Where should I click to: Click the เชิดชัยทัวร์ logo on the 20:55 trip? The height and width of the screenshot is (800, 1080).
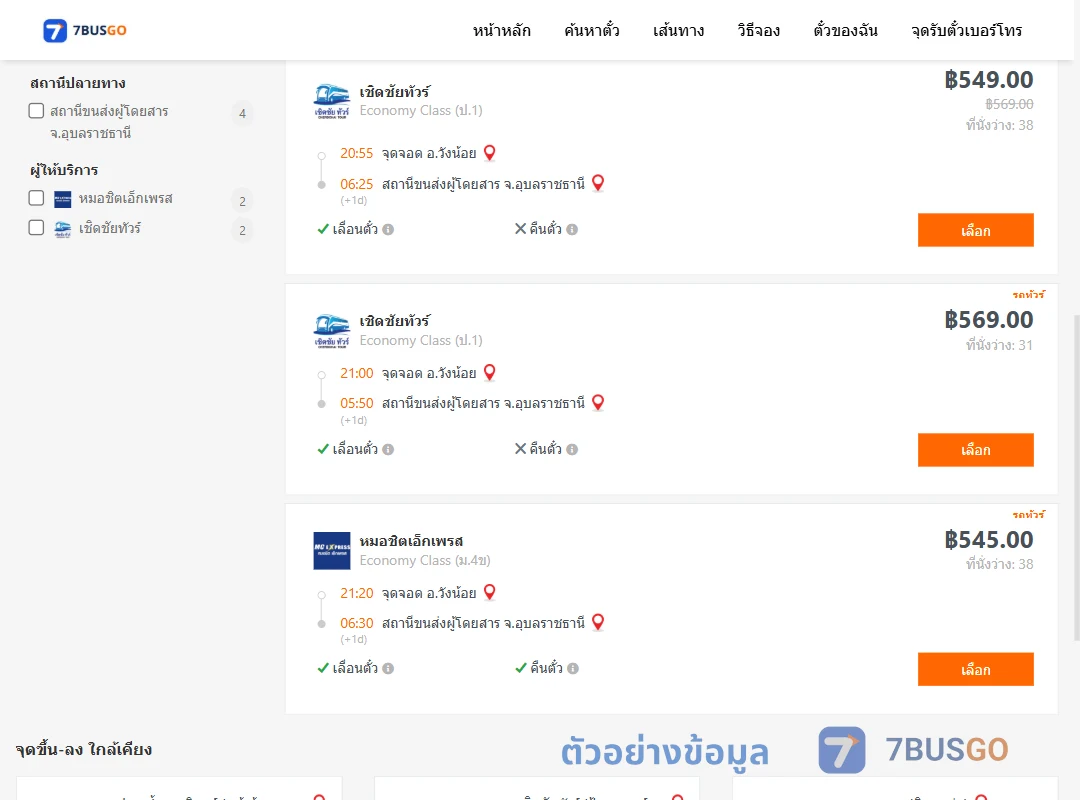(x=331, y=101)
